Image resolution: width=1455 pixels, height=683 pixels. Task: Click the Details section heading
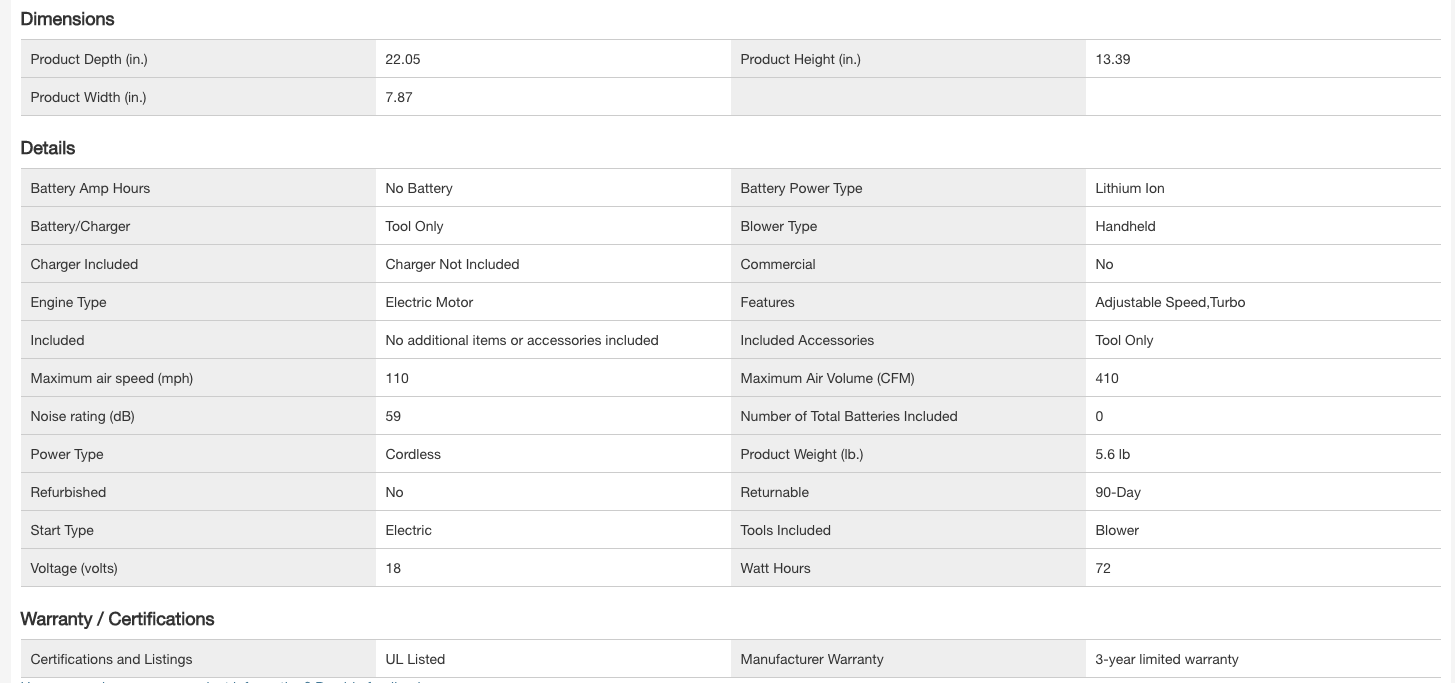48,148
